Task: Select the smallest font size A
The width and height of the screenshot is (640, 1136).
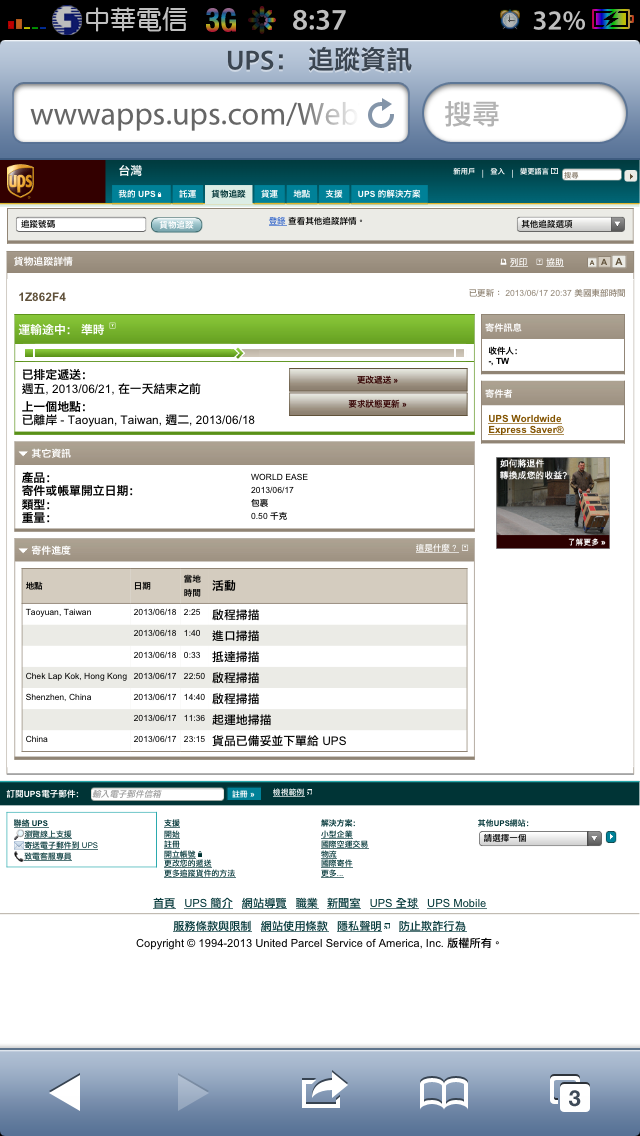Action: coord(592,262)
